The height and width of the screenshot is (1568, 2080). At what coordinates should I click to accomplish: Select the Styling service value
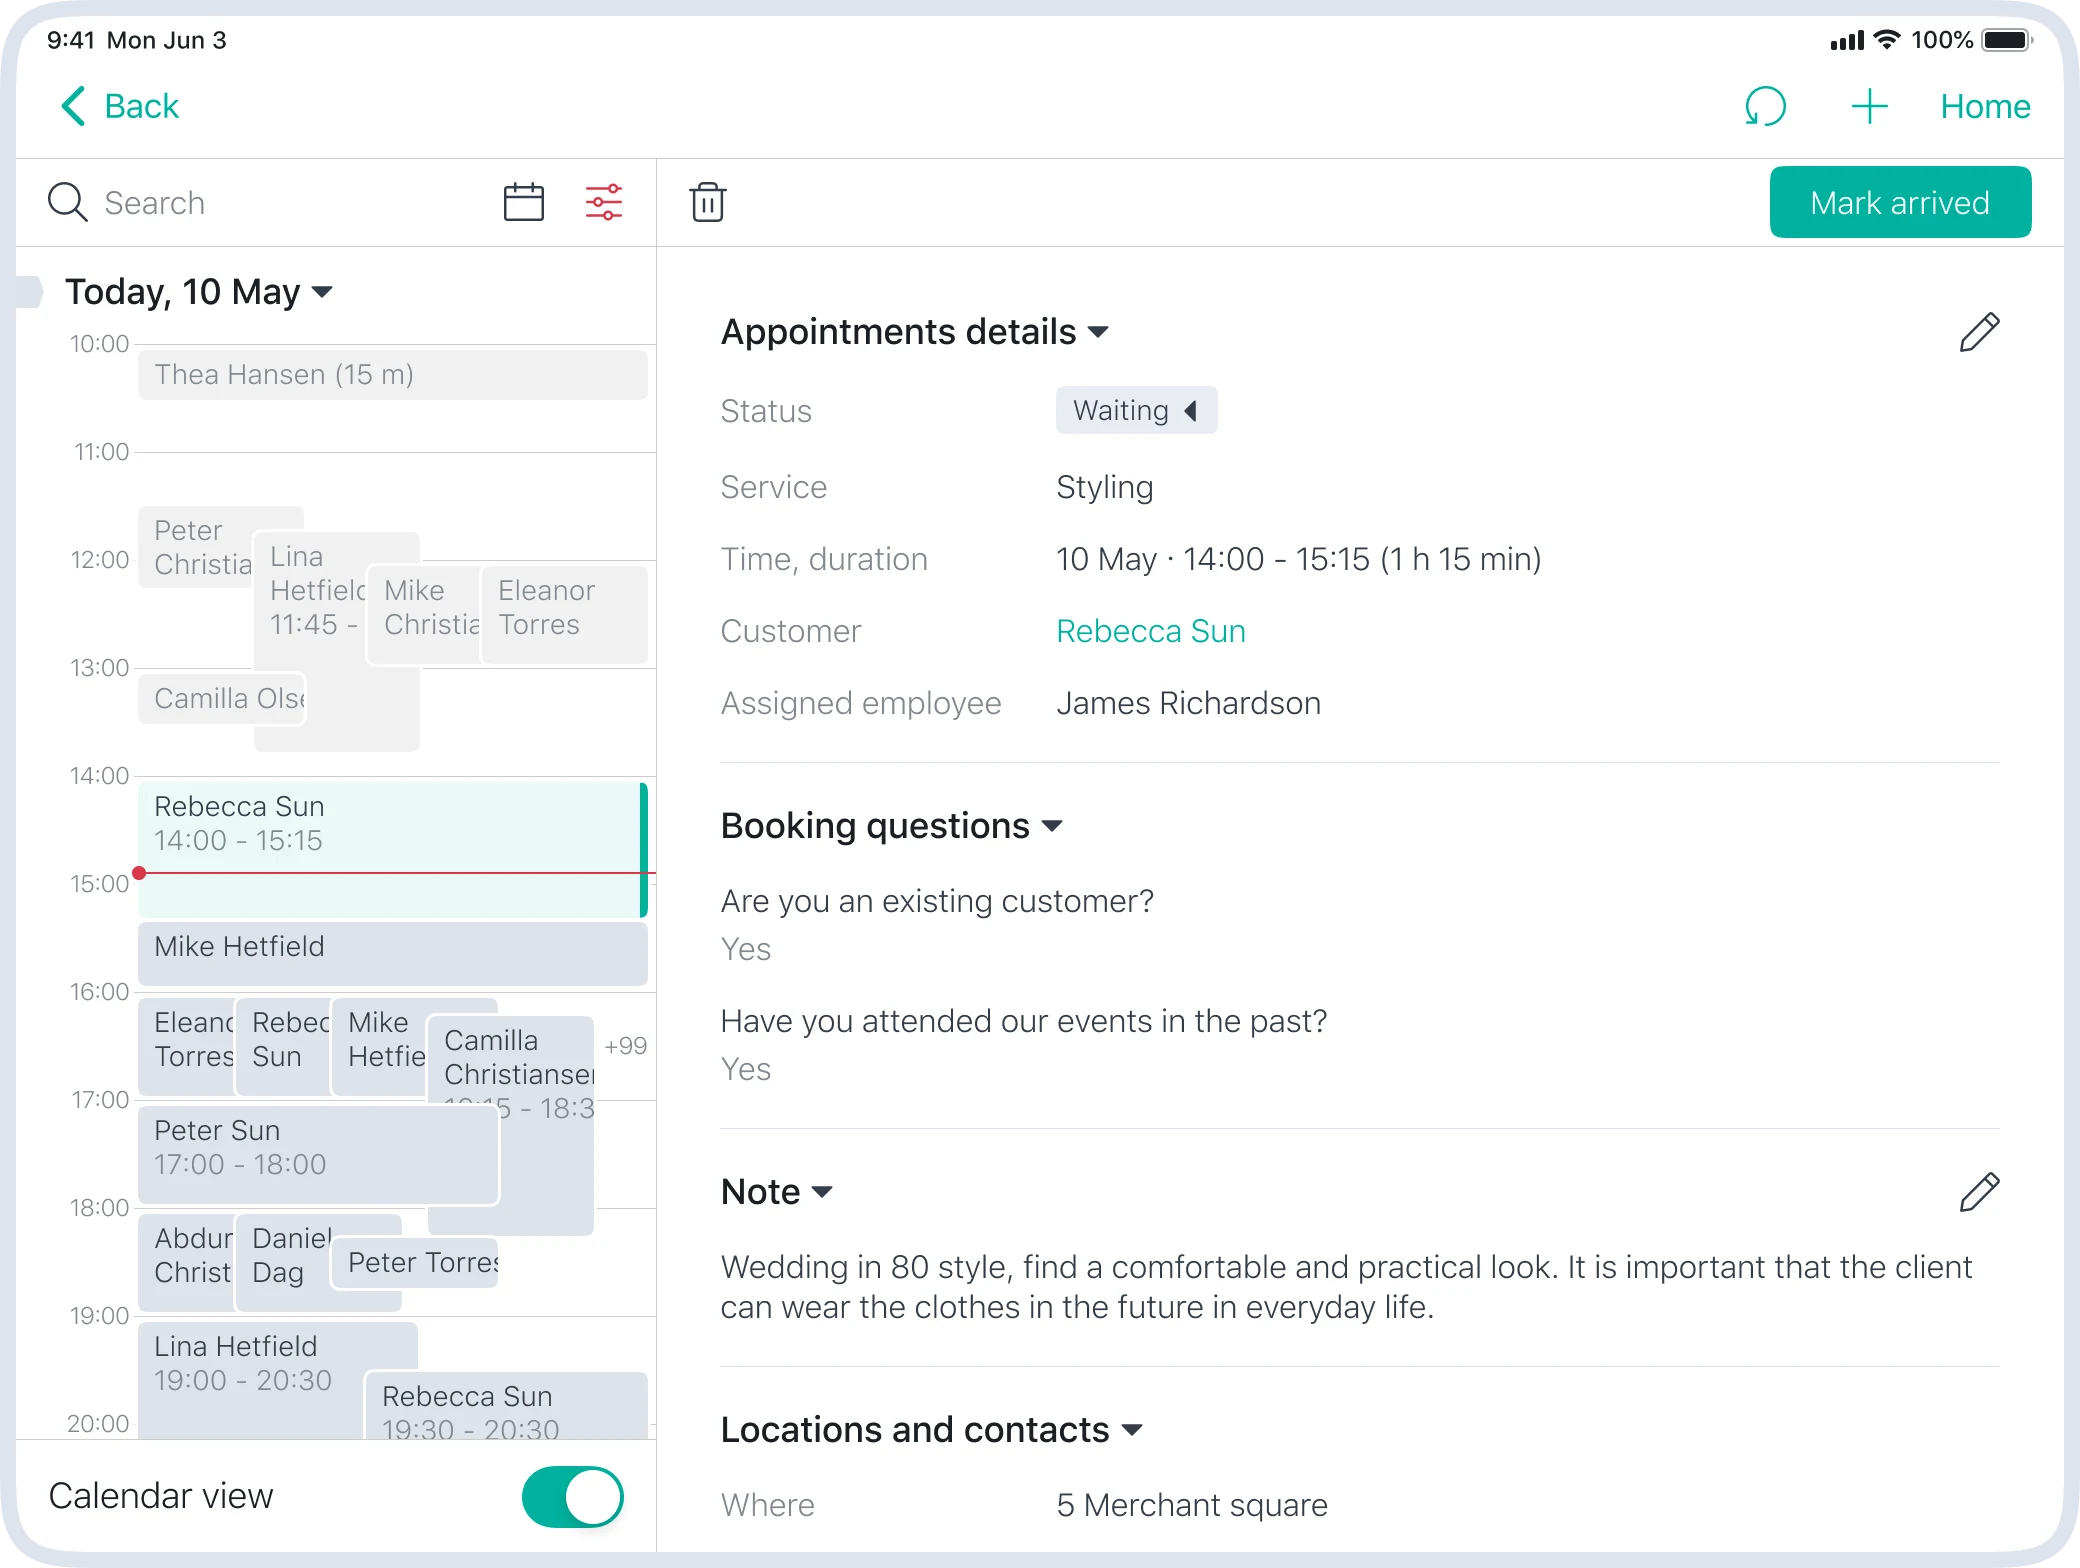coord(1104,487)
